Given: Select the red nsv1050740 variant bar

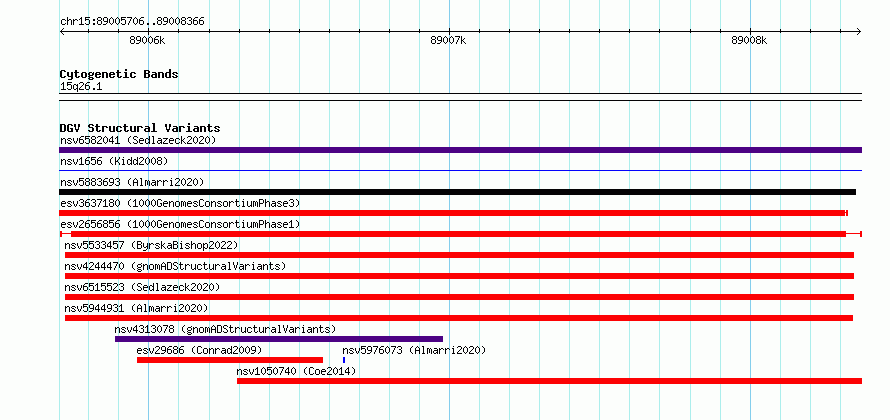Looking at the screenshot, I should click(549, 381).
